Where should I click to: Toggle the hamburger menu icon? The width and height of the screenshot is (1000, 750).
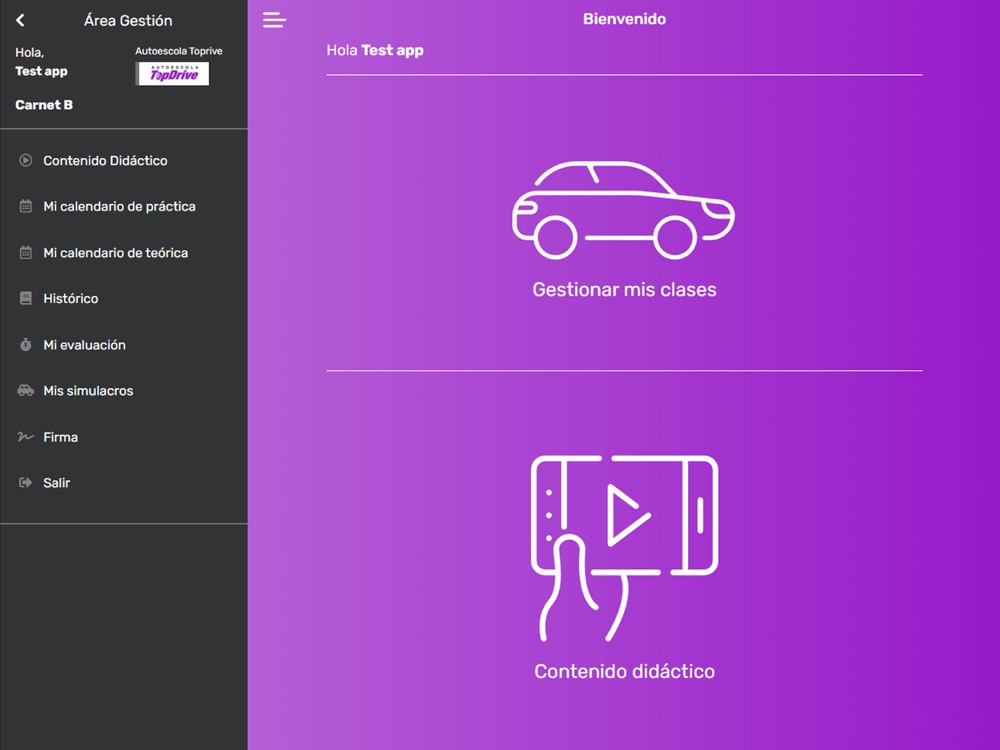coord(274,20)
